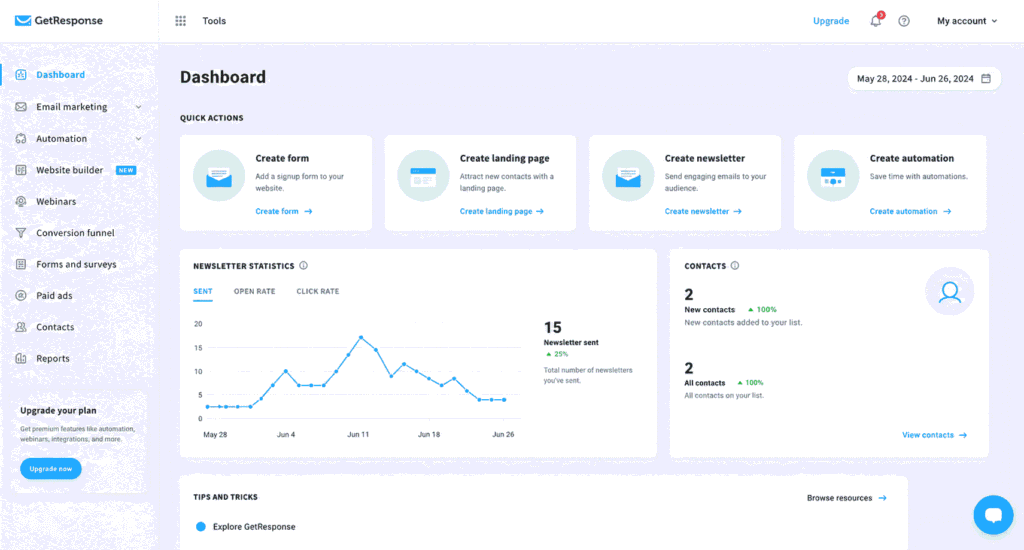Image resolution: width=1024 pixels, height=550 pixels.
Task: Click the Dashboard sidebar icon
Action: point(21,74)
